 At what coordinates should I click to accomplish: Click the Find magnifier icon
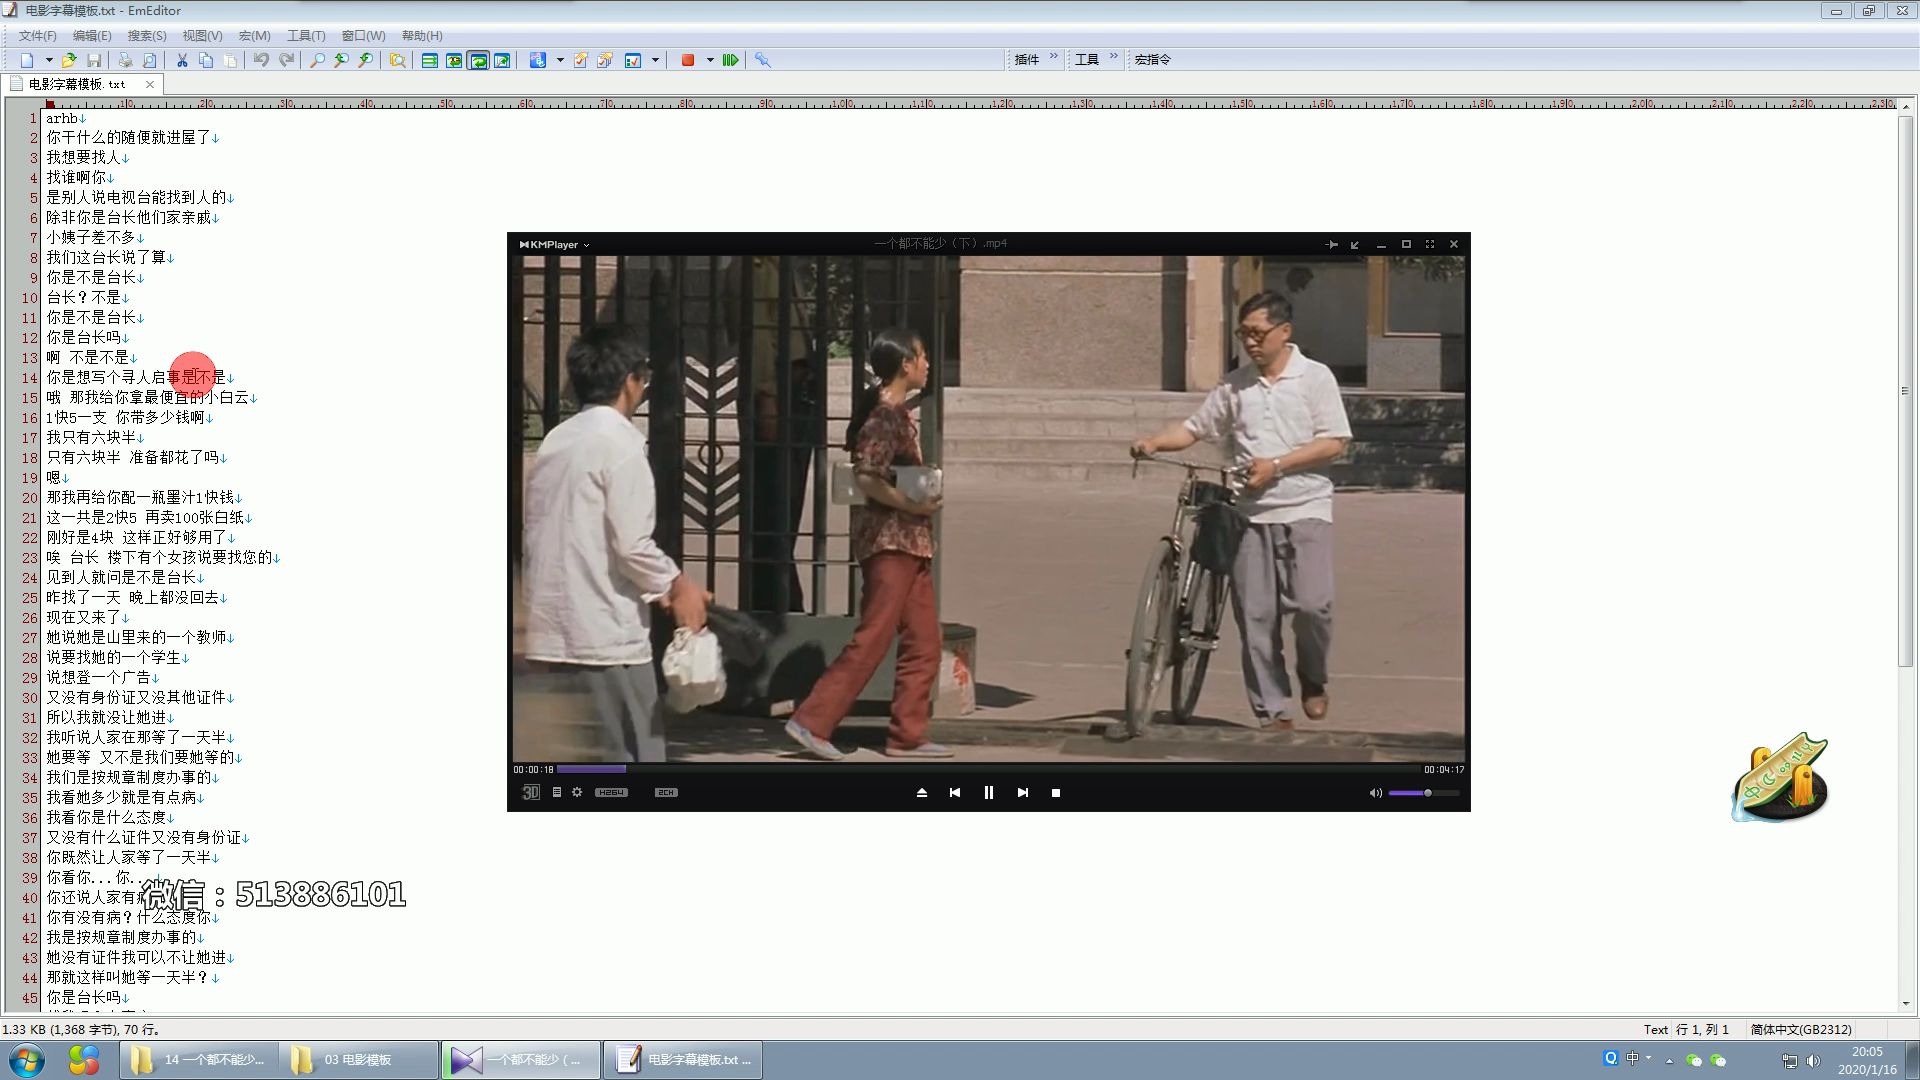(x=317, y=60)
